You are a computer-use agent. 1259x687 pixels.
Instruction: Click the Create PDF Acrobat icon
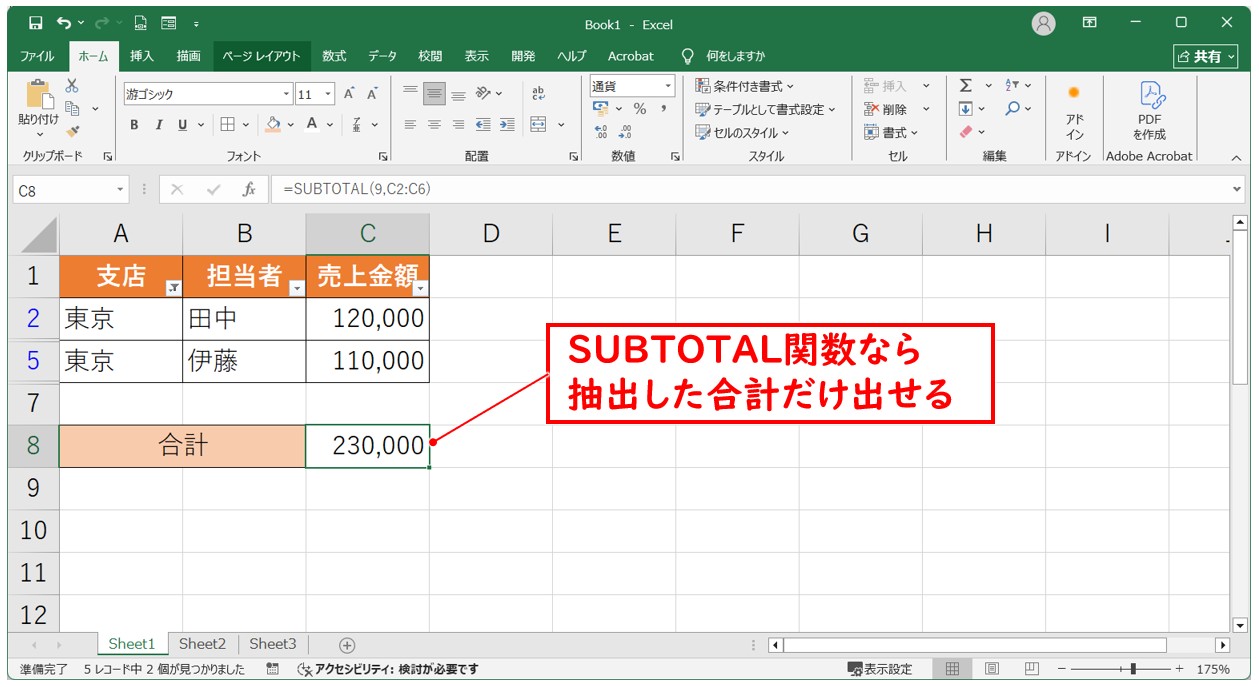pos(1149,109)
